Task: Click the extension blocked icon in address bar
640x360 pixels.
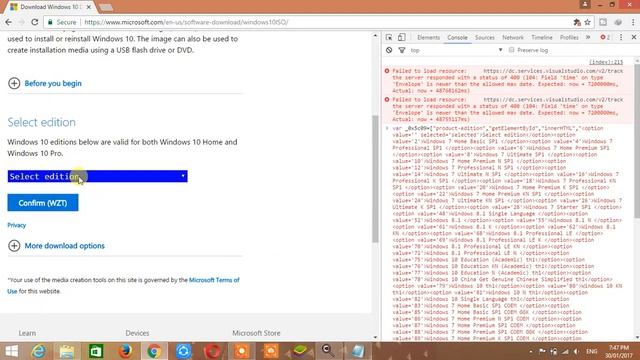Action: click(577, 22)
